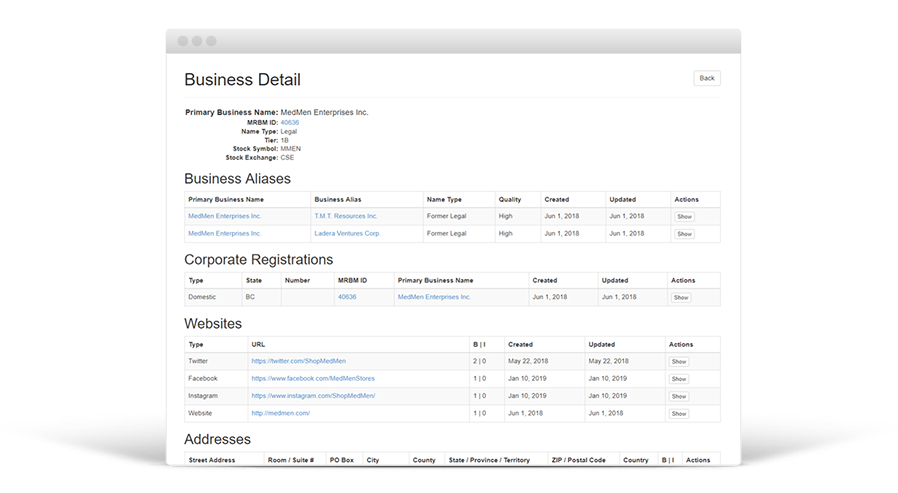This screenshot has width=898, height=493.
Task: Show the Facebook website record
Action: click(679, 379)
